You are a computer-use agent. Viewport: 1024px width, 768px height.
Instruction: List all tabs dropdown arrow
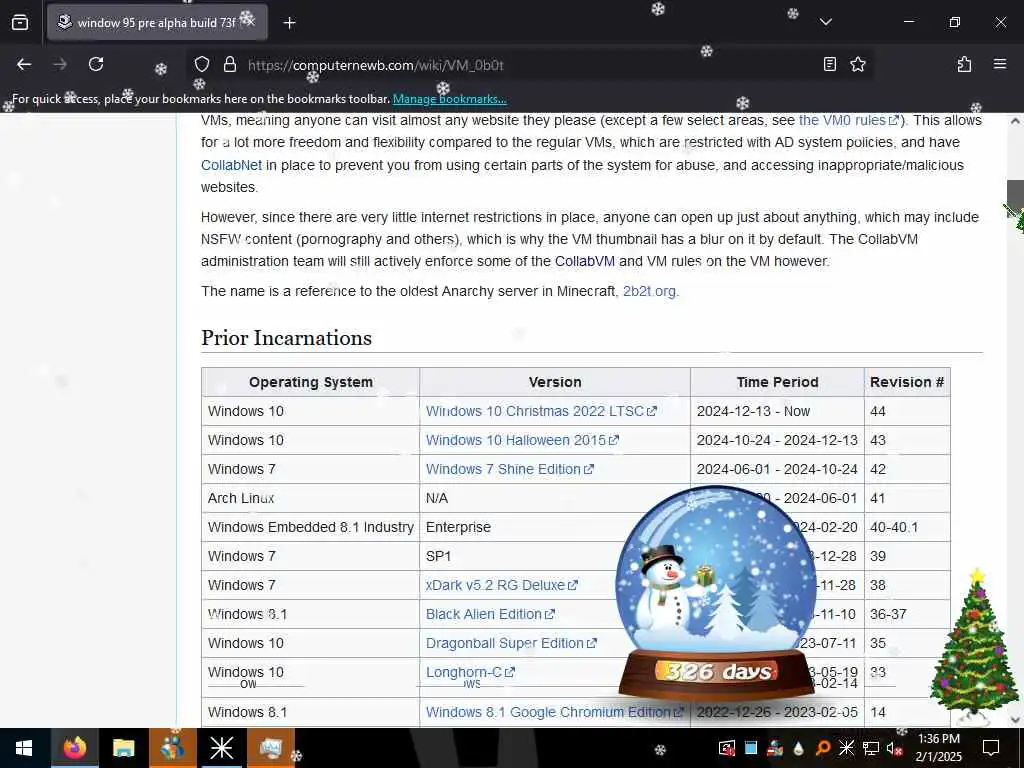pos(825,22)
